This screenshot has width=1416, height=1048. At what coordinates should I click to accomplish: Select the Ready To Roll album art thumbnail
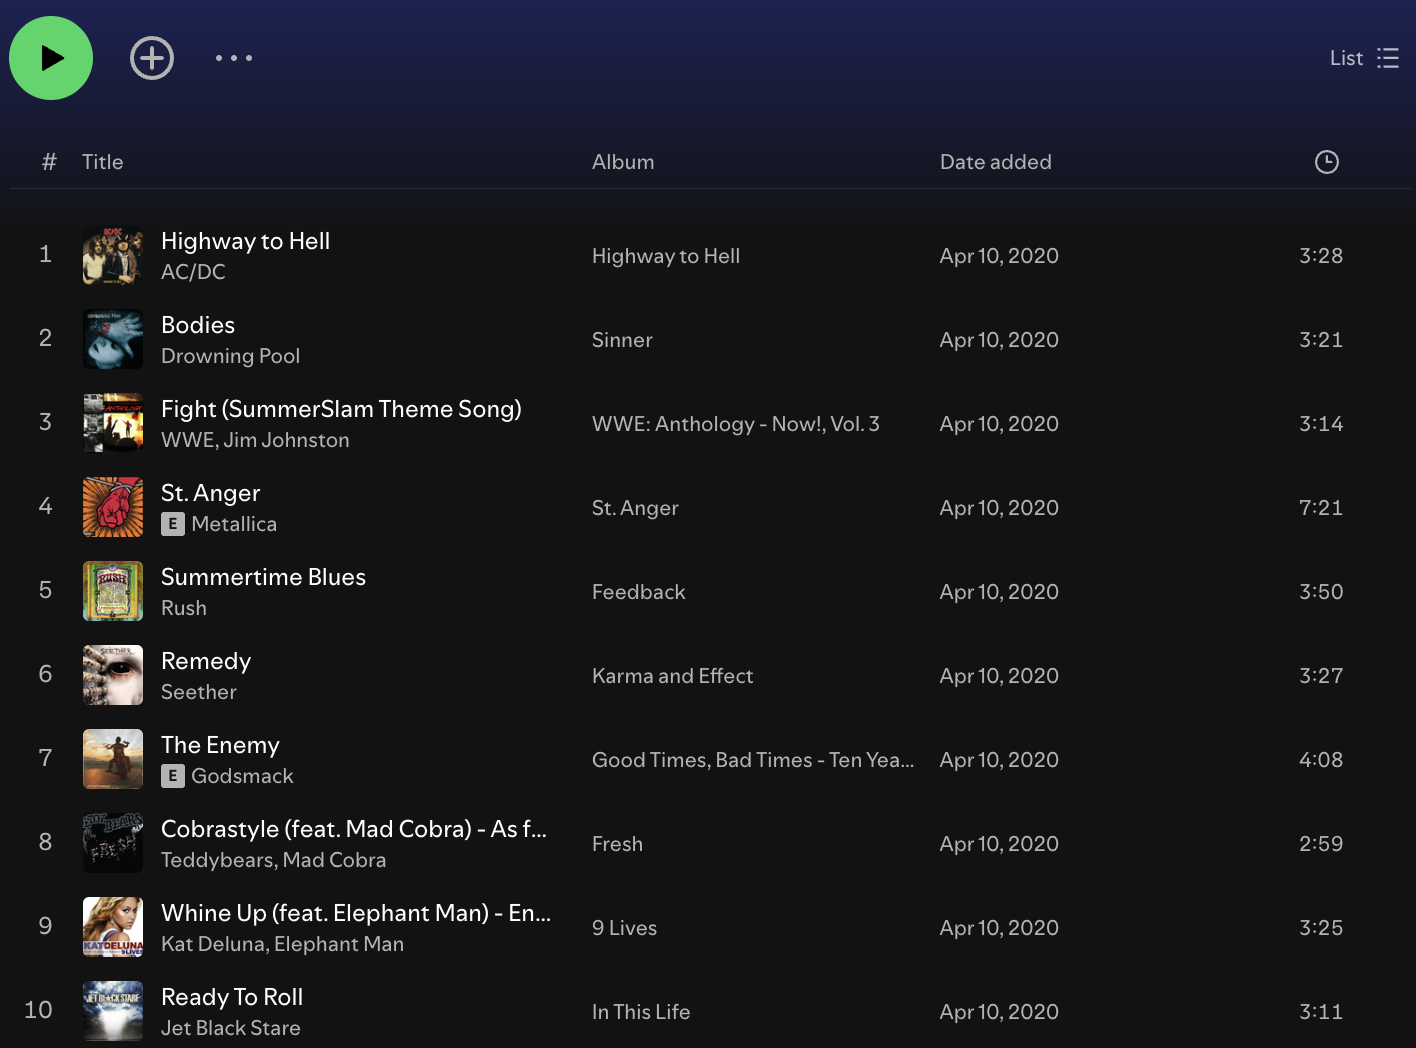tap(113, 1011)
